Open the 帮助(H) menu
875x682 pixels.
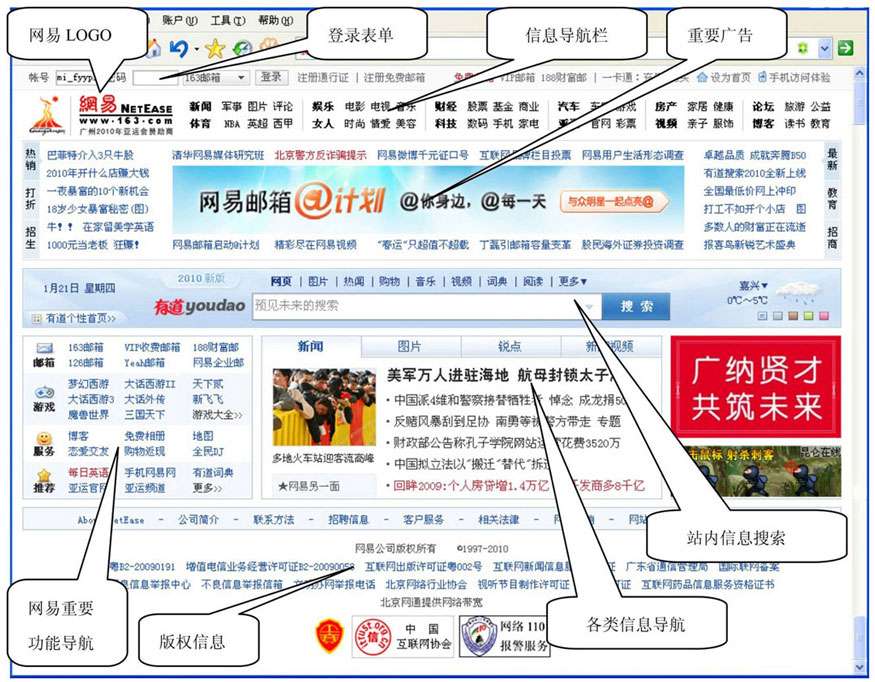click(x=275, y=21)
